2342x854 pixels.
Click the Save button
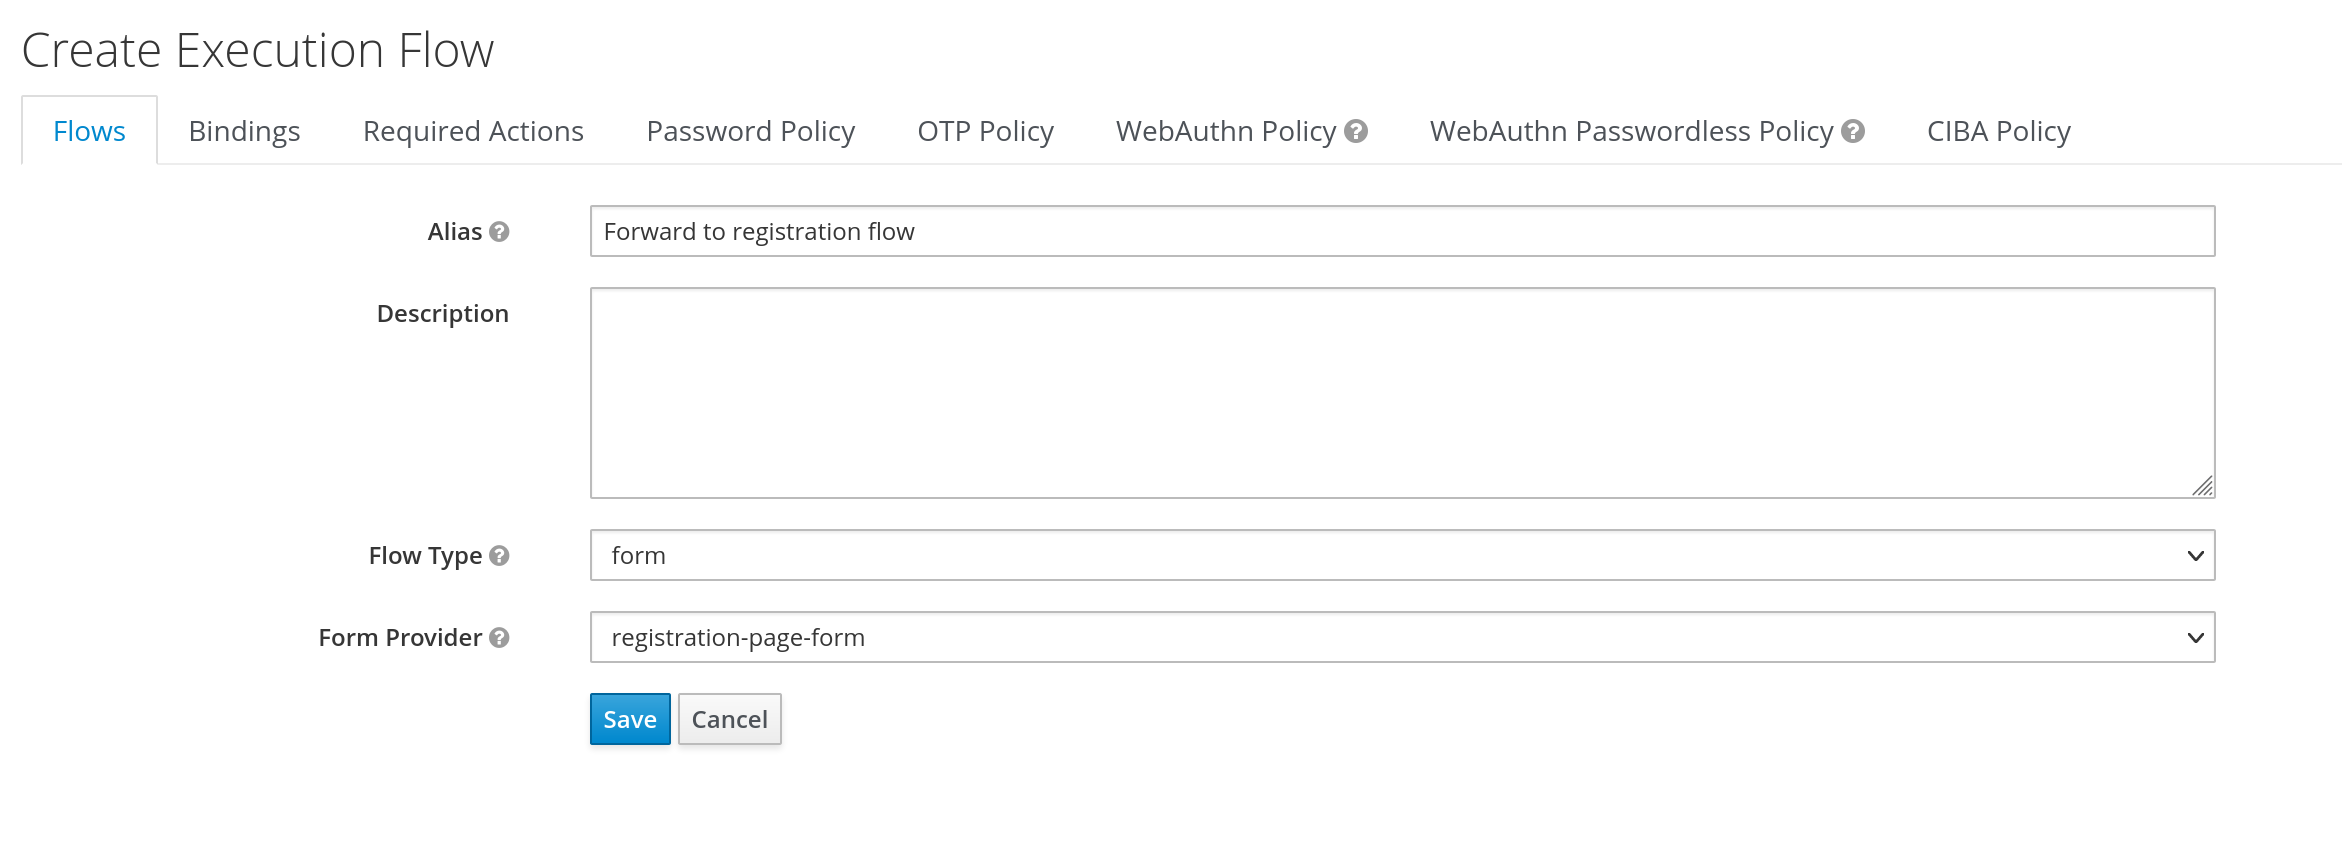pyautogui.click(x=629, y=718)
